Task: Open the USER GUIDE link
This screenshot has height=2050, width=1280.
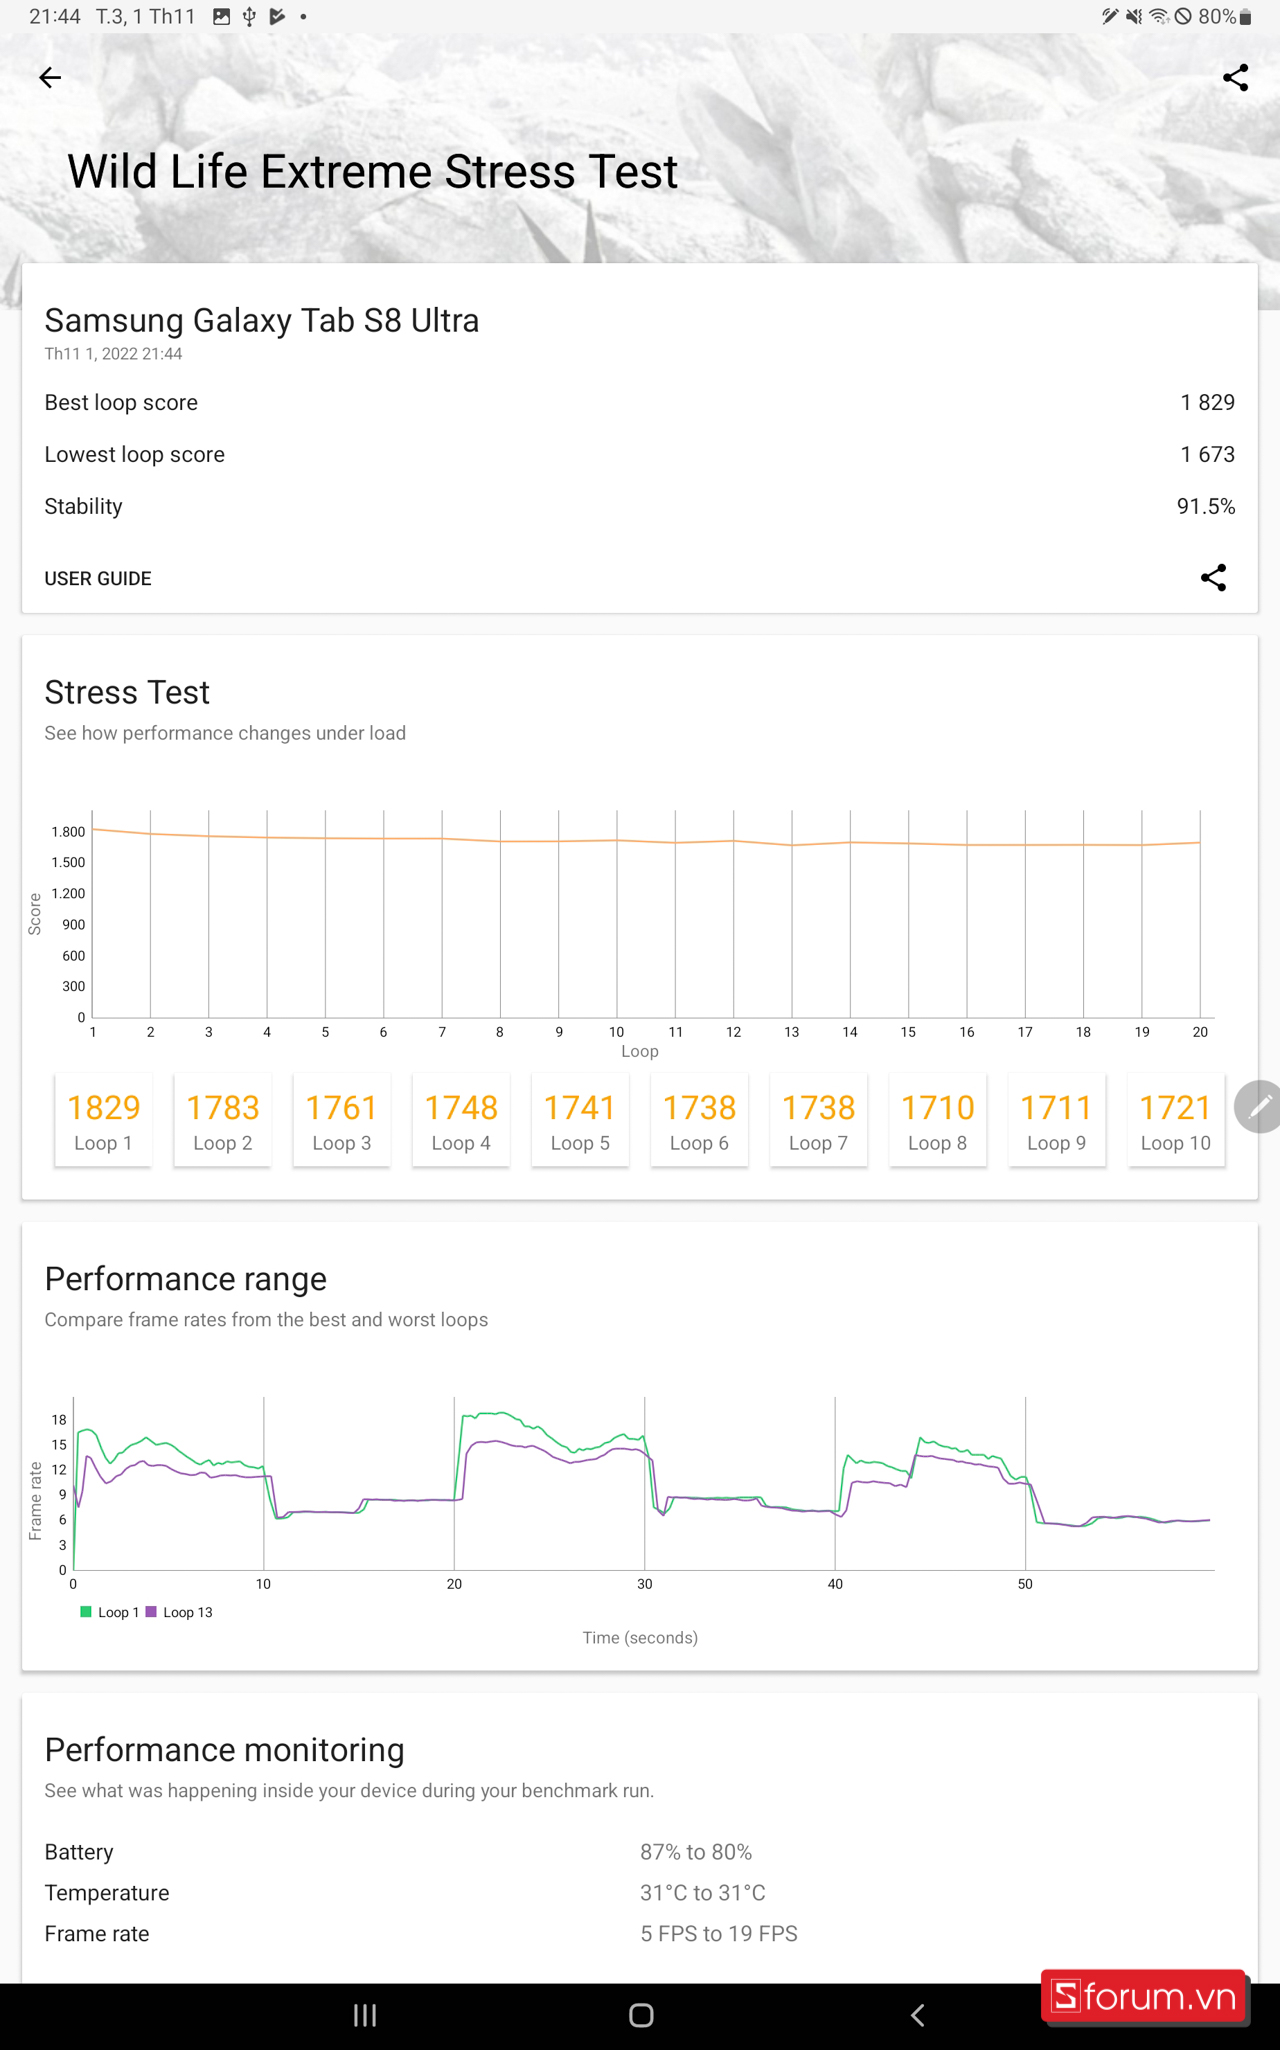Action: point(98,579)
